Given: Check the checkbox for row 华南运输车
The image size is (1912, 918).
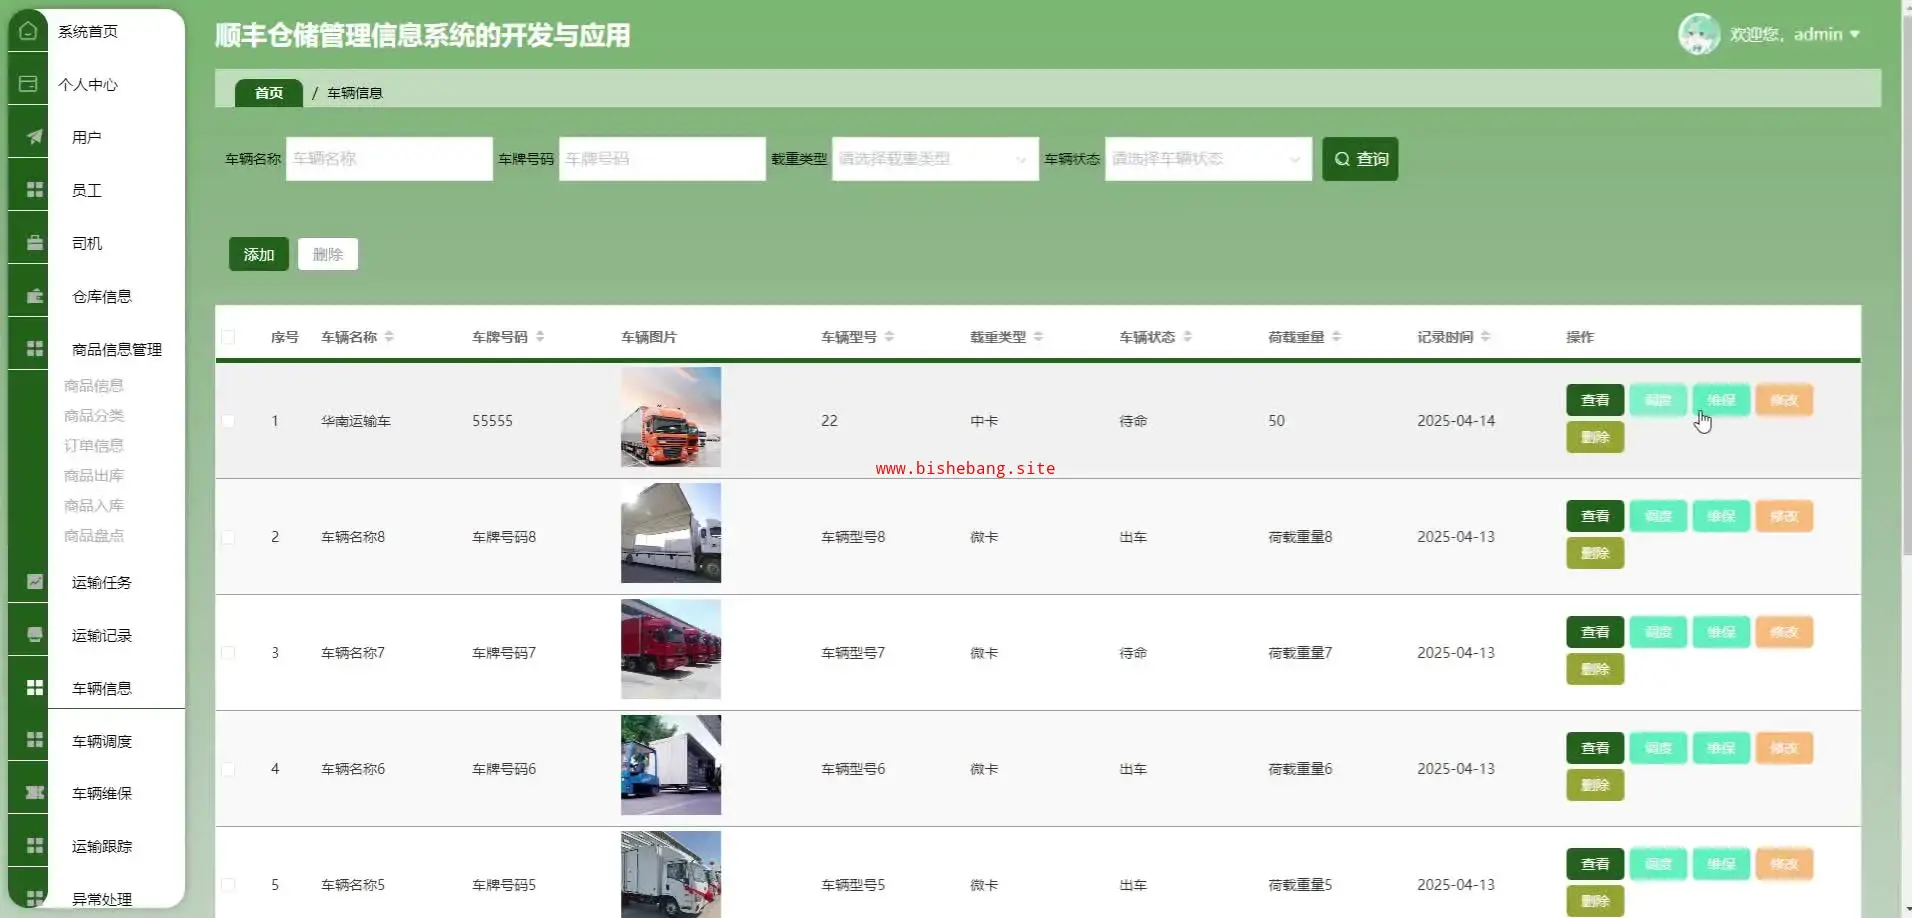Looking at the screenshot, I should coord(228,421).
